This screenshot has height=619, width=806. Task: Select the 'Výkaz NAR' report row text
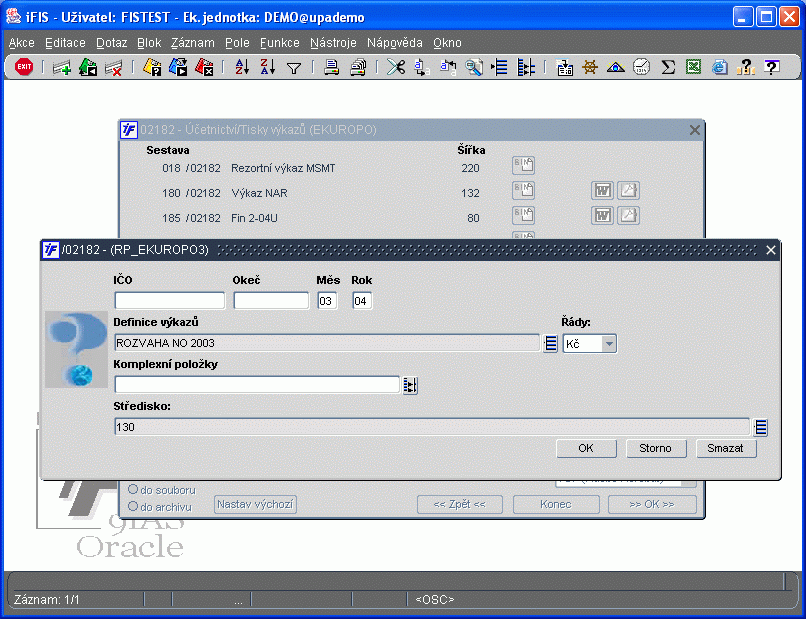click(260, 193)
